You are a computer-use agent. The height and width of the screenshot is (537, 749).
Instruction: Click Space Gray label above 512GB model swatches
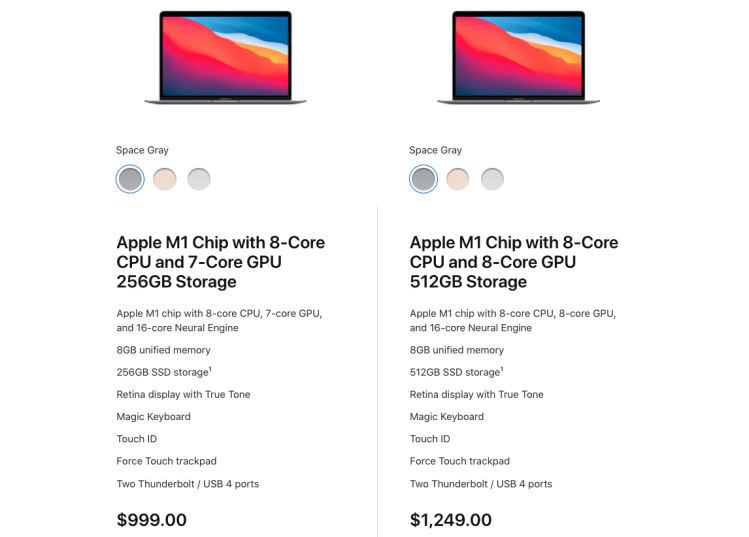[x=435, y=150]
